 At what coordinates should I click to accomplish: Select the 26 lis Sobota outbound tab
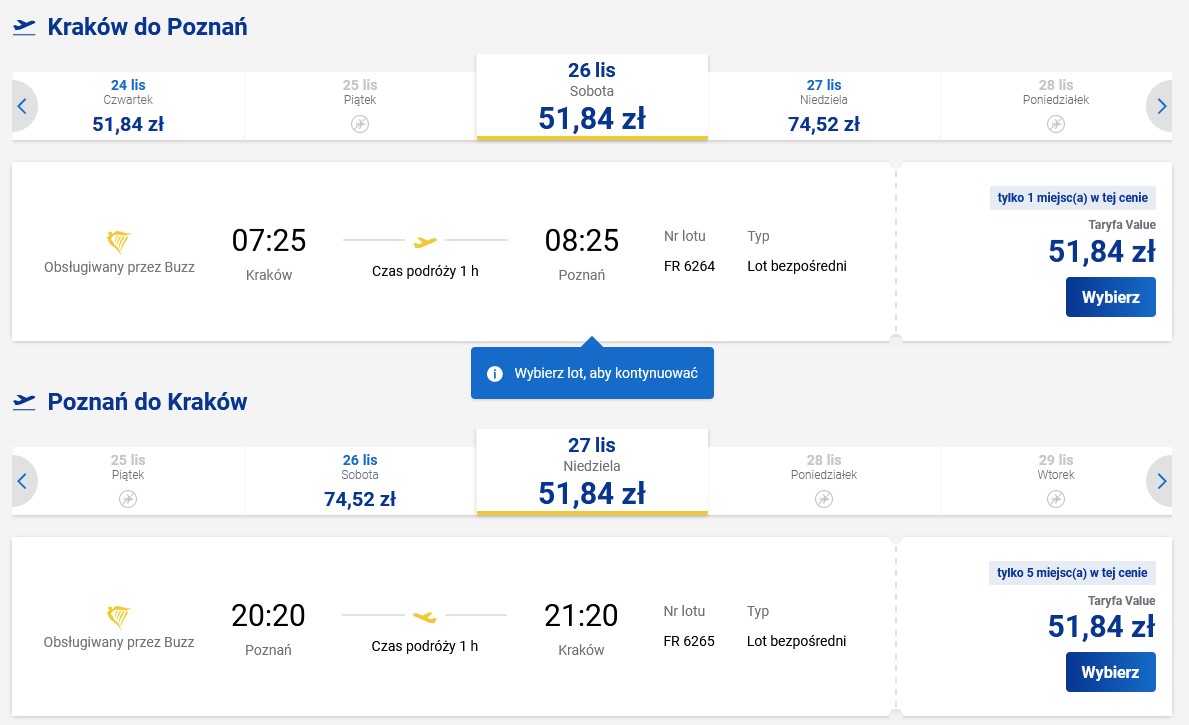tap(592, 97)
